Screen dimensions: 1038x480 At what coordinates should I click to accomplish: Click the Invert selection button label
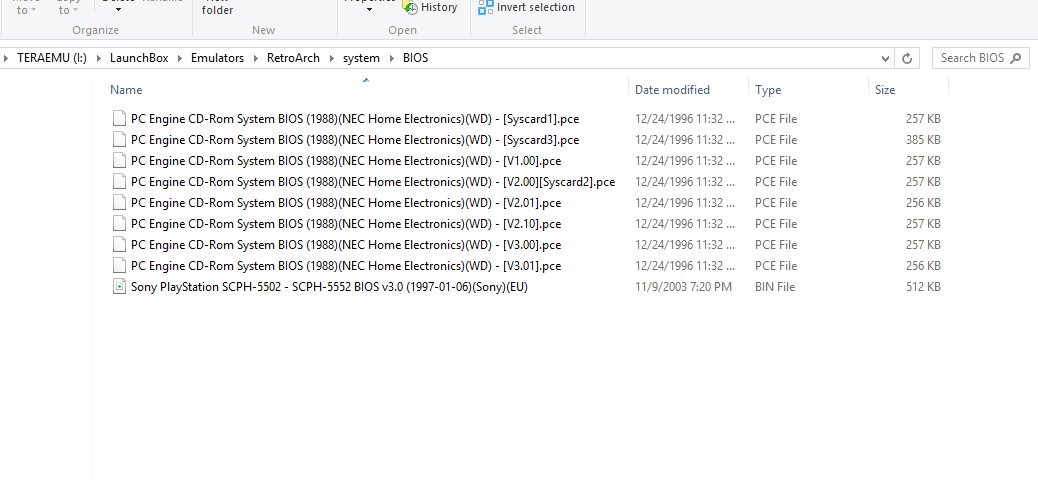click(x=536, y=7)
